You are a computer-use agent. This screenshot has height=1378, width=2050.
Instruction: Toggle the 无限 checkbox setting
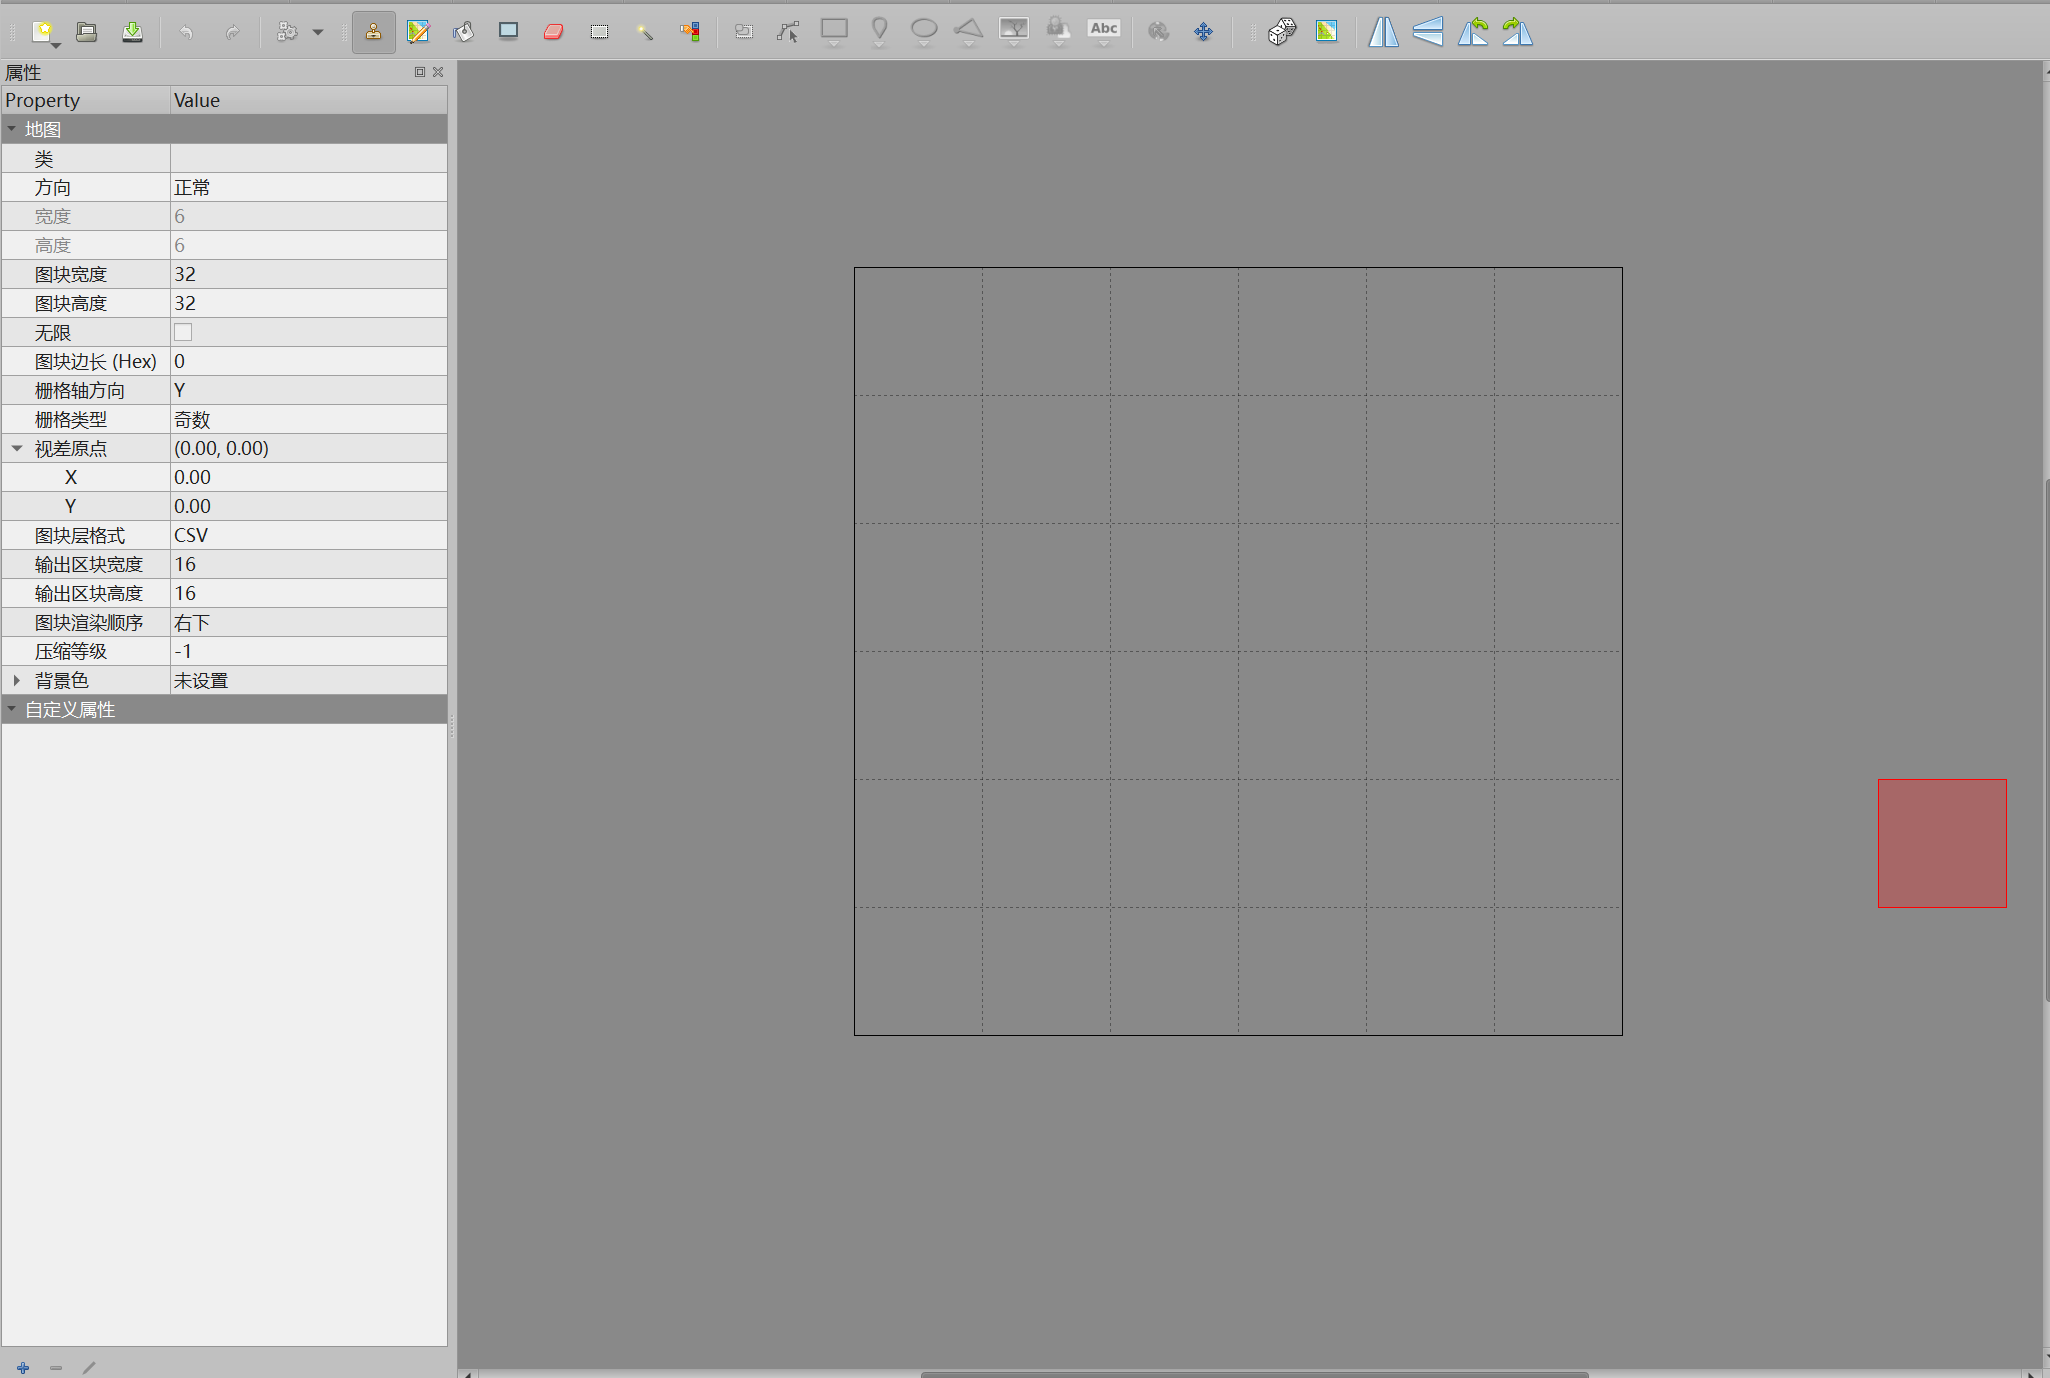click(x=183, y=332)
